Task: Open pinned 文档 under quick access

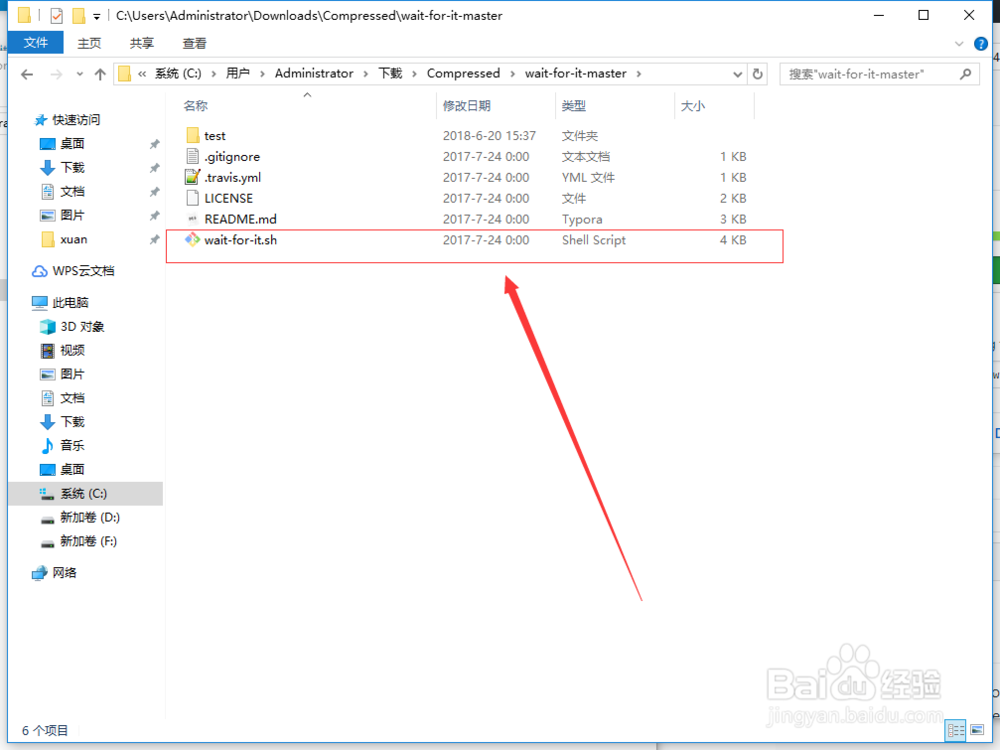Action: (72, 191)
